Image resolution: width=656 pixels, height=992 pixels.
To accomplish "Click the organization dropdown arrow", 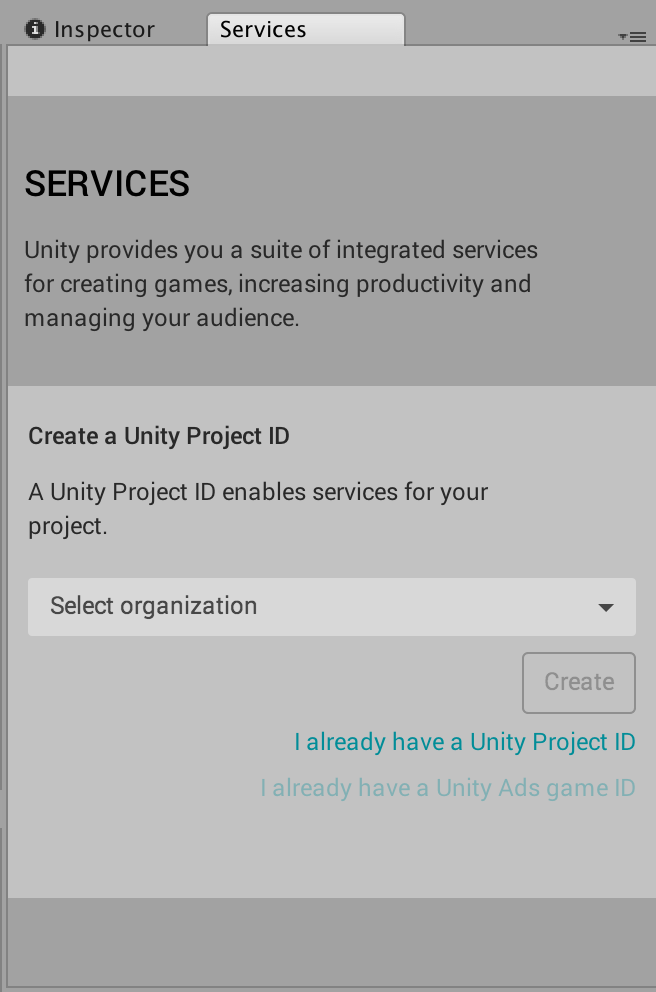I will point(605,607).
